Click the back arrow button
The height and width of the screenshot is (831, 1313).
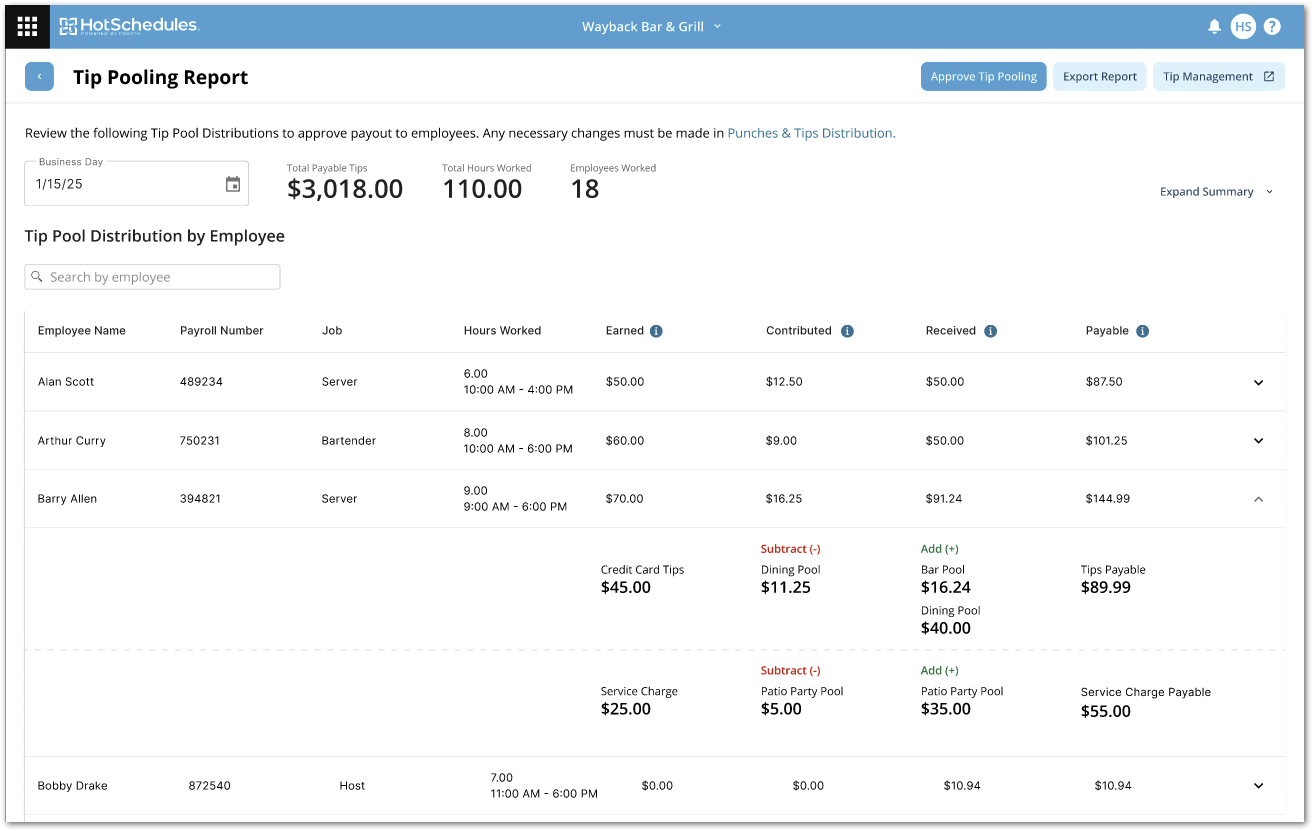pos(39,77)
